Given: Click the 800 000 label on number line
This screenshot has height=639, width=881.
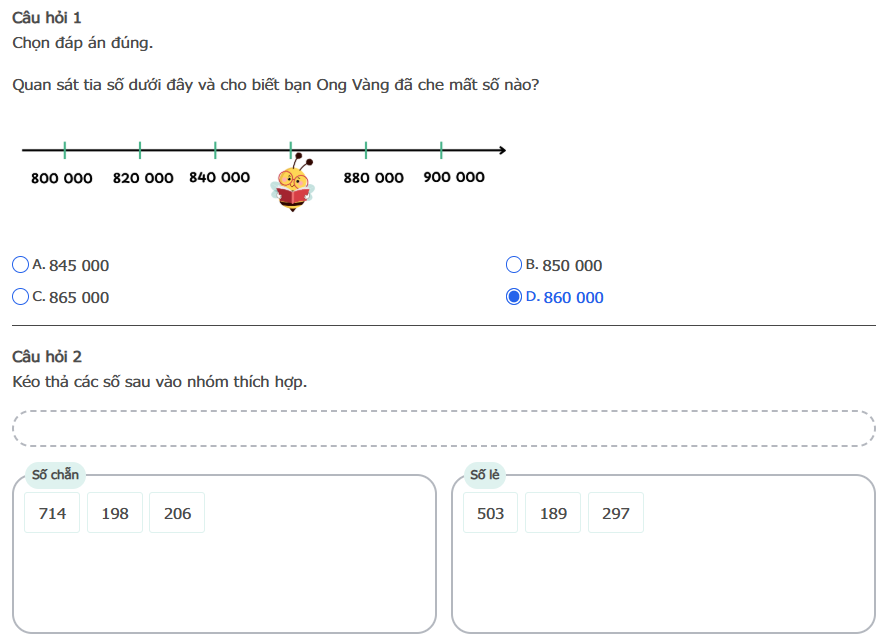Looking at the screenshot, I should pos(62,178).
